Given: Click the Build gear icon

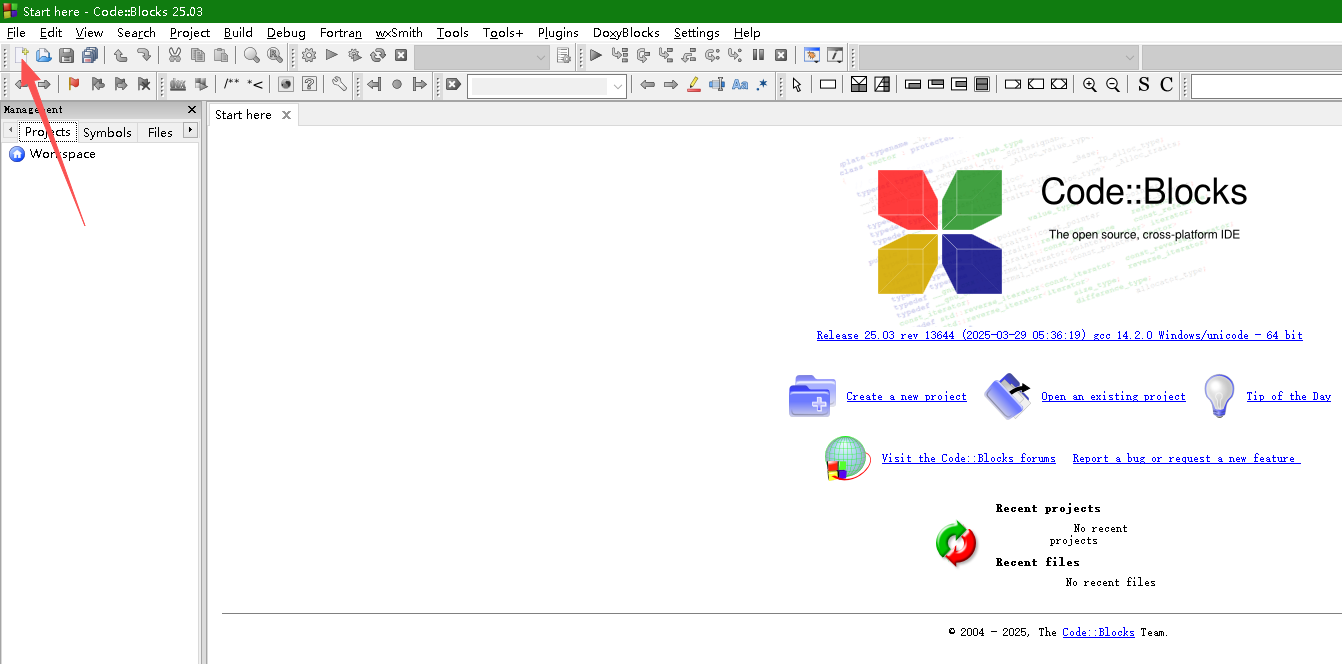Looking at the screenshot, I should pyautogui.click(x=309, y=56).
